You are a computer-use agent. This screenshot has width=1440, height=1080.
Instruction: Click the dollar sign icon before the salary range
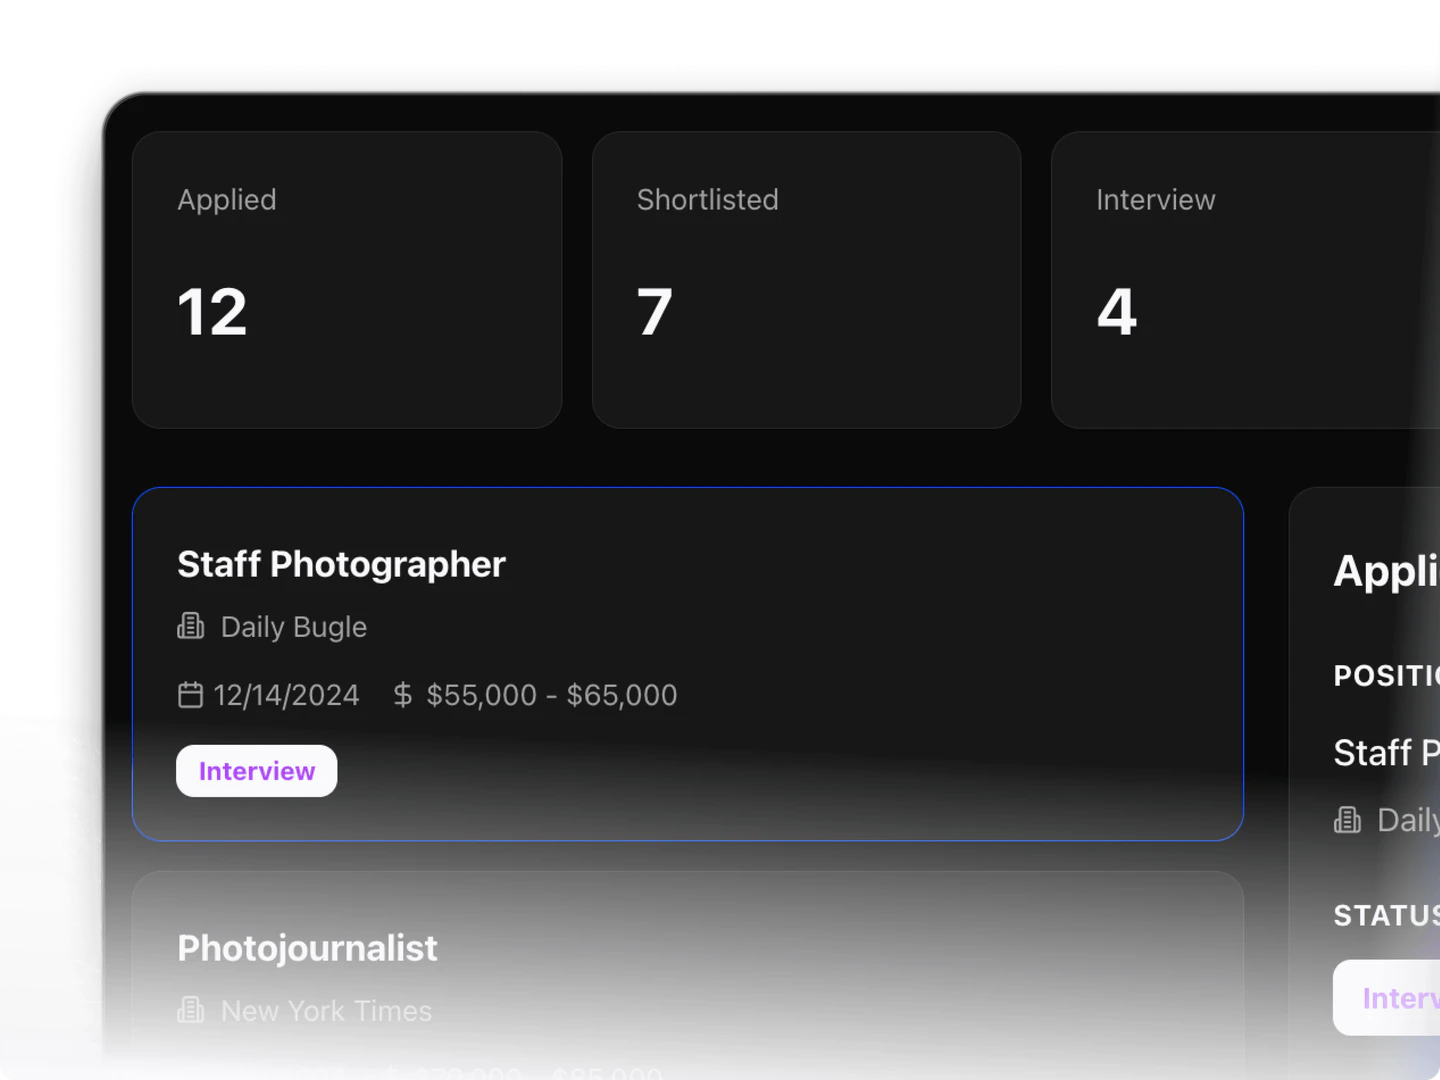click(402, 694)
